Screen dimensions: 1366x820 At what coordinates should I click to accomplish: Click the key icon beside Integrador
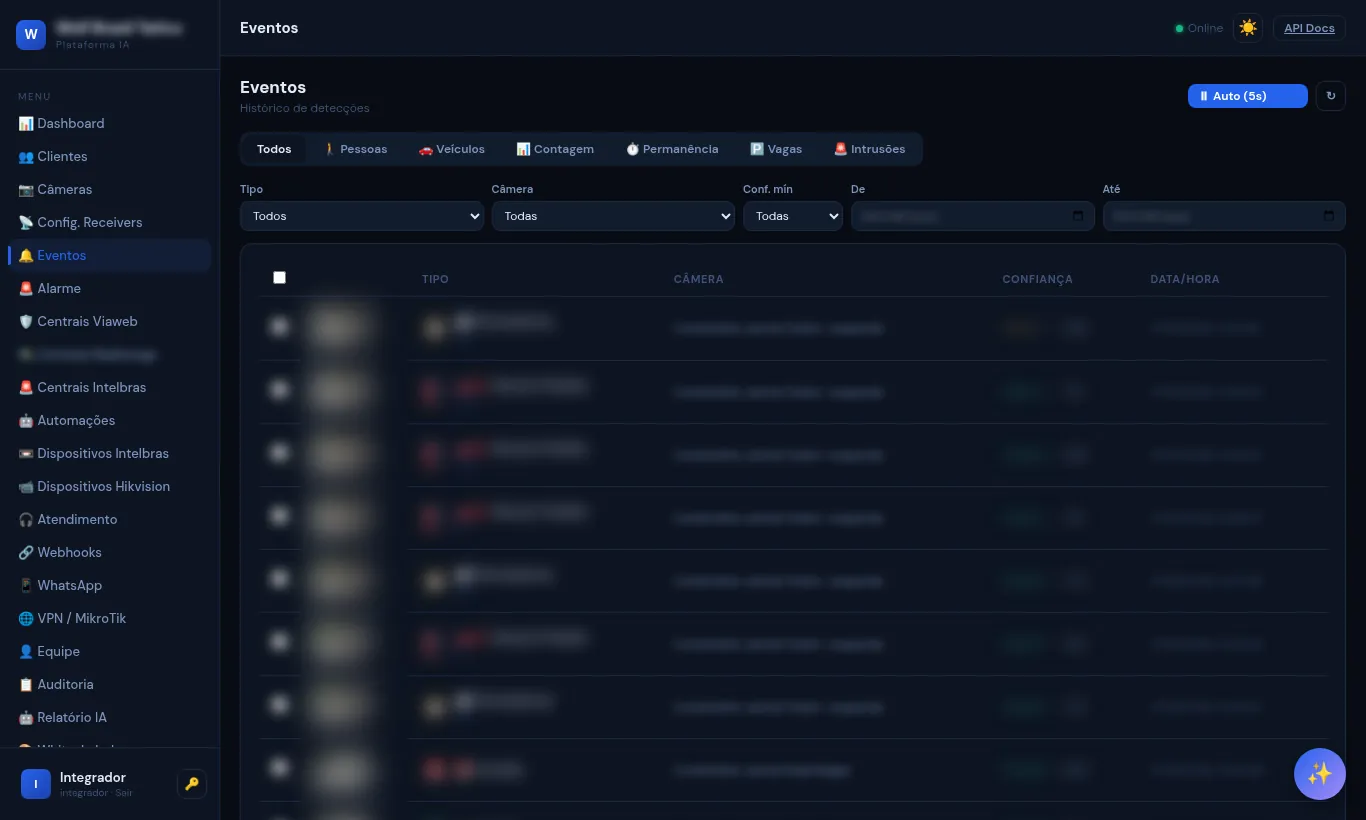coord(192,784)
